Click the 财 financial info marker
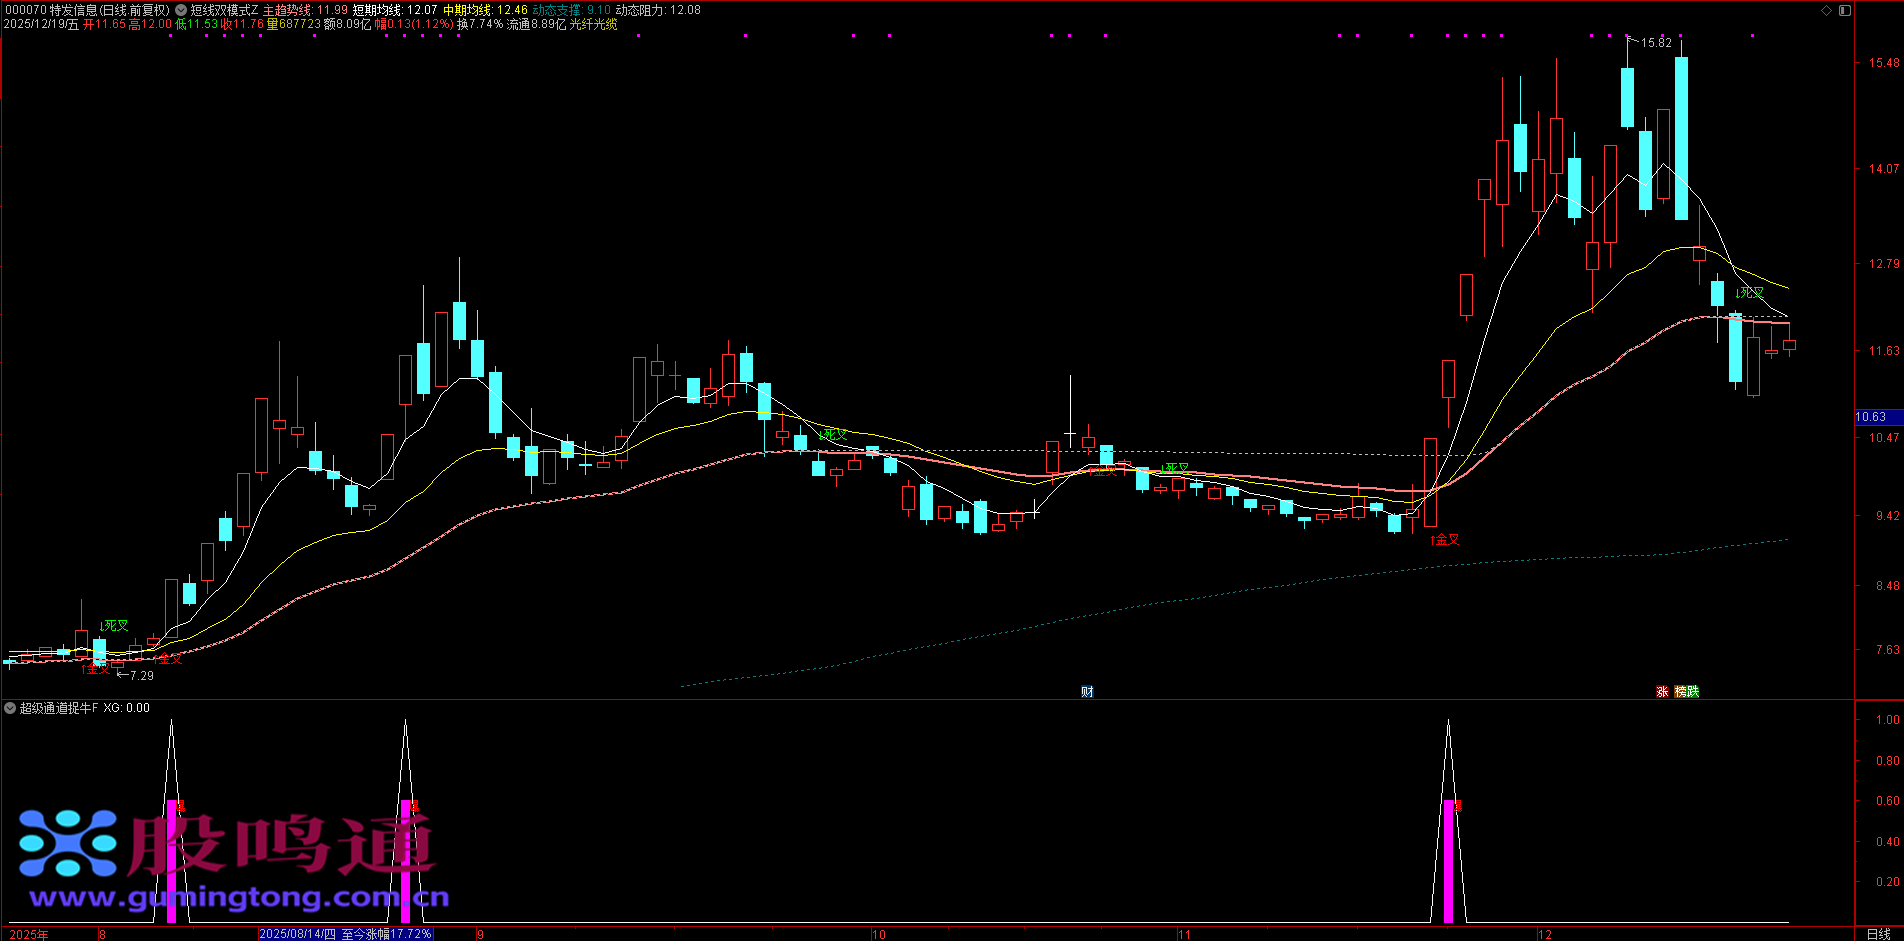The height and width of the screenshot is (941, 1904). point(1087,692)
